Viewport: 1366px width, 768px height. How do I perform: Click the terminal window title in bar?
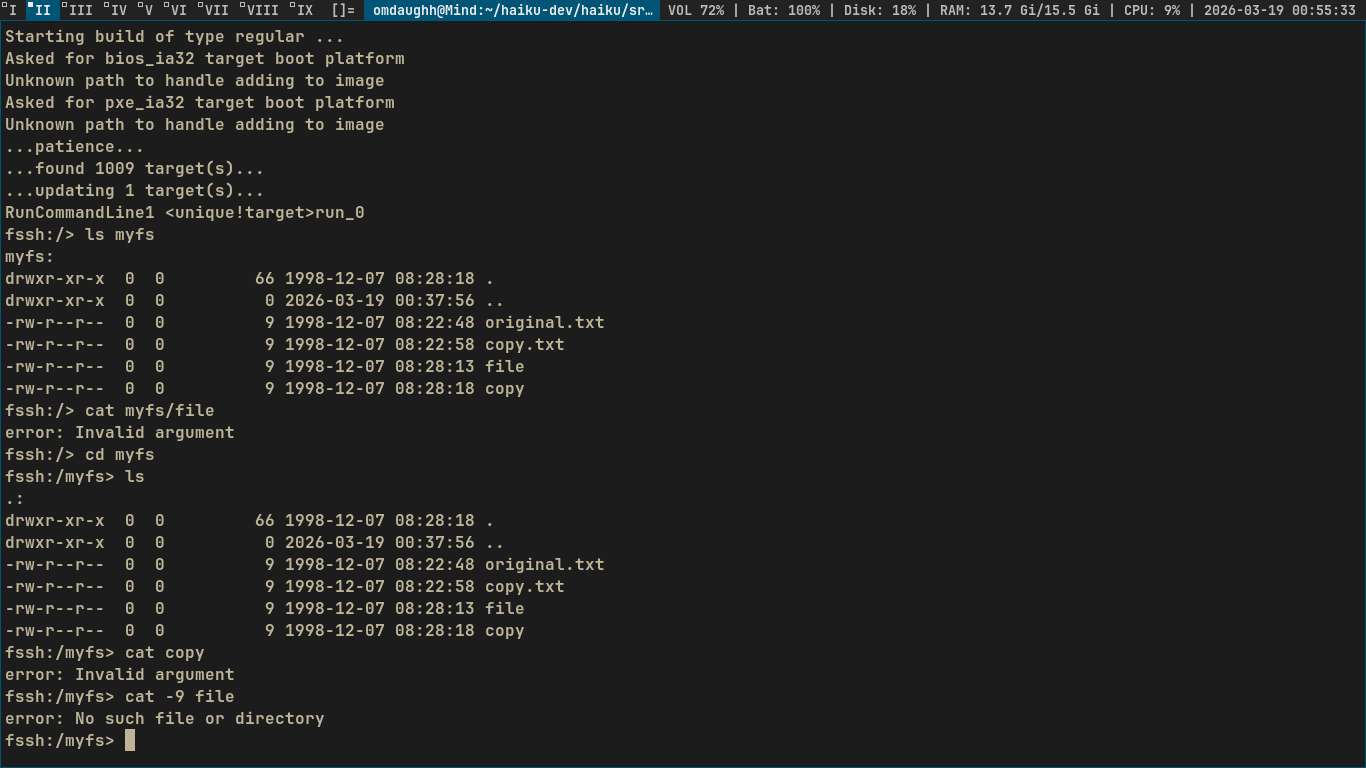pyautogui.click(x=514, y=10)
